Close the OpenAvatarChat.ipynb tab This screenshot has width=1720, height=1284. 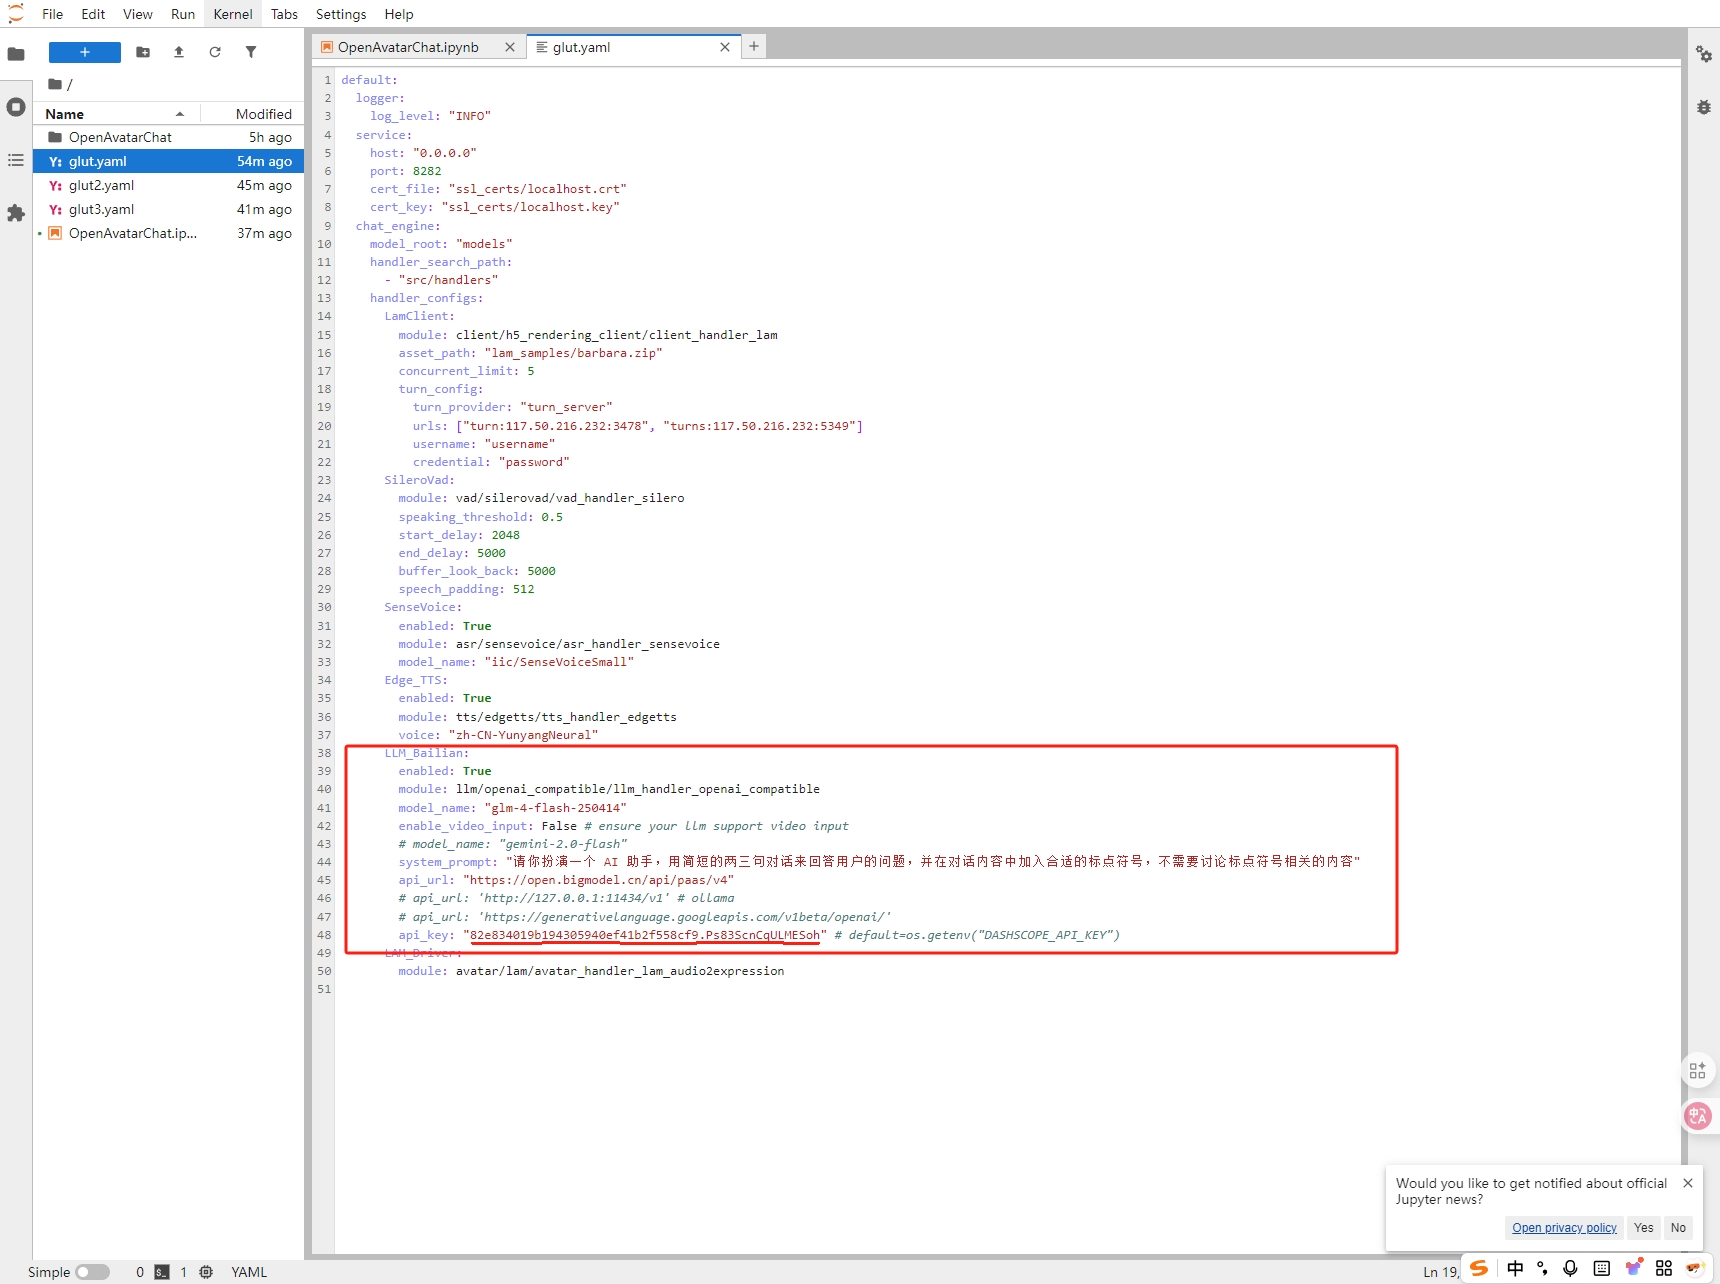click(x=510, y=47)
